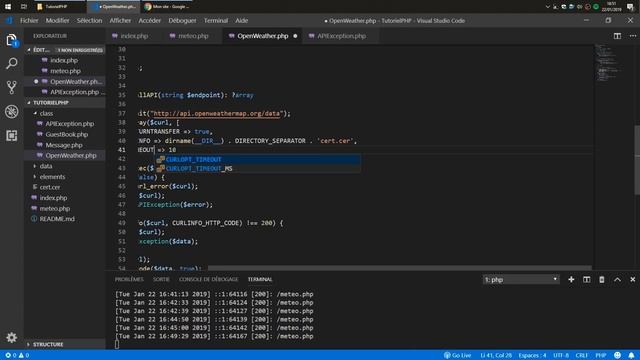640x360 pixels.
Task: Maximize the panel with up chevron
Action: click(x=617, y=280)
